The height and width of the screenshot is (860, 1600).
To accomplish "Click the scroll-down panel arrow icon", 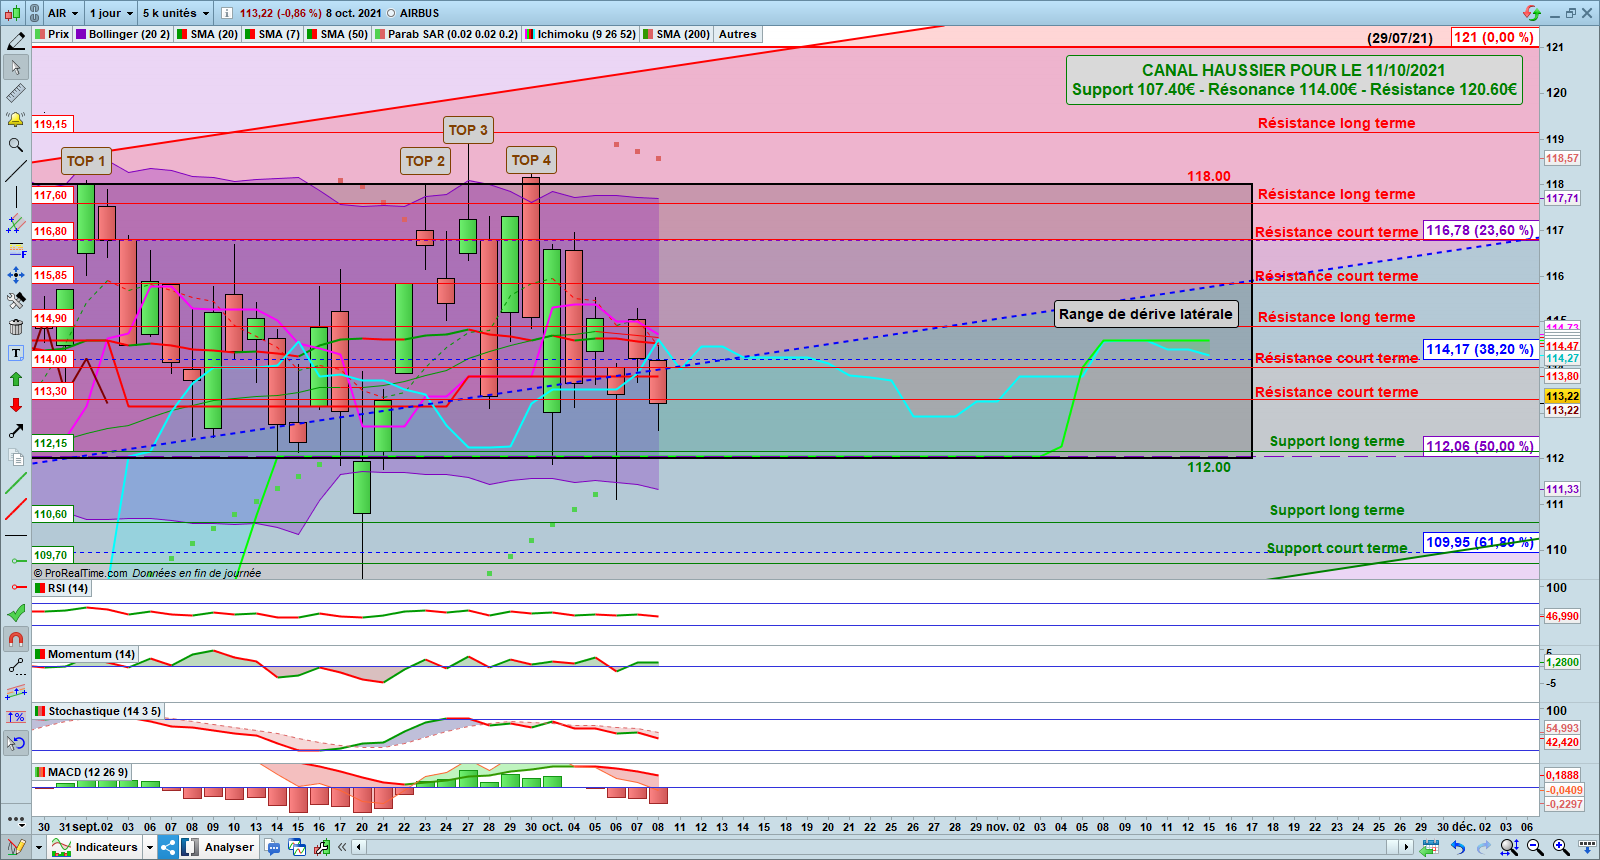I will (1587, 847).
